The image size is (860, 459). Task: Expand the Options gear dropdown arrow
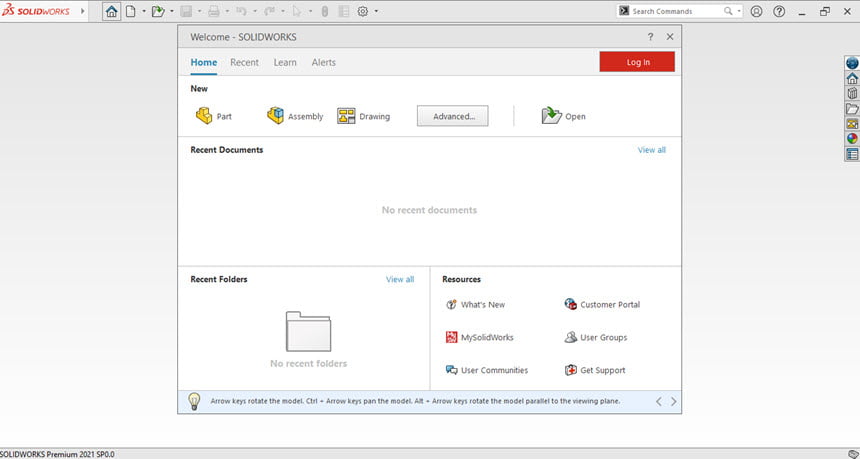(x=376, y=12)
